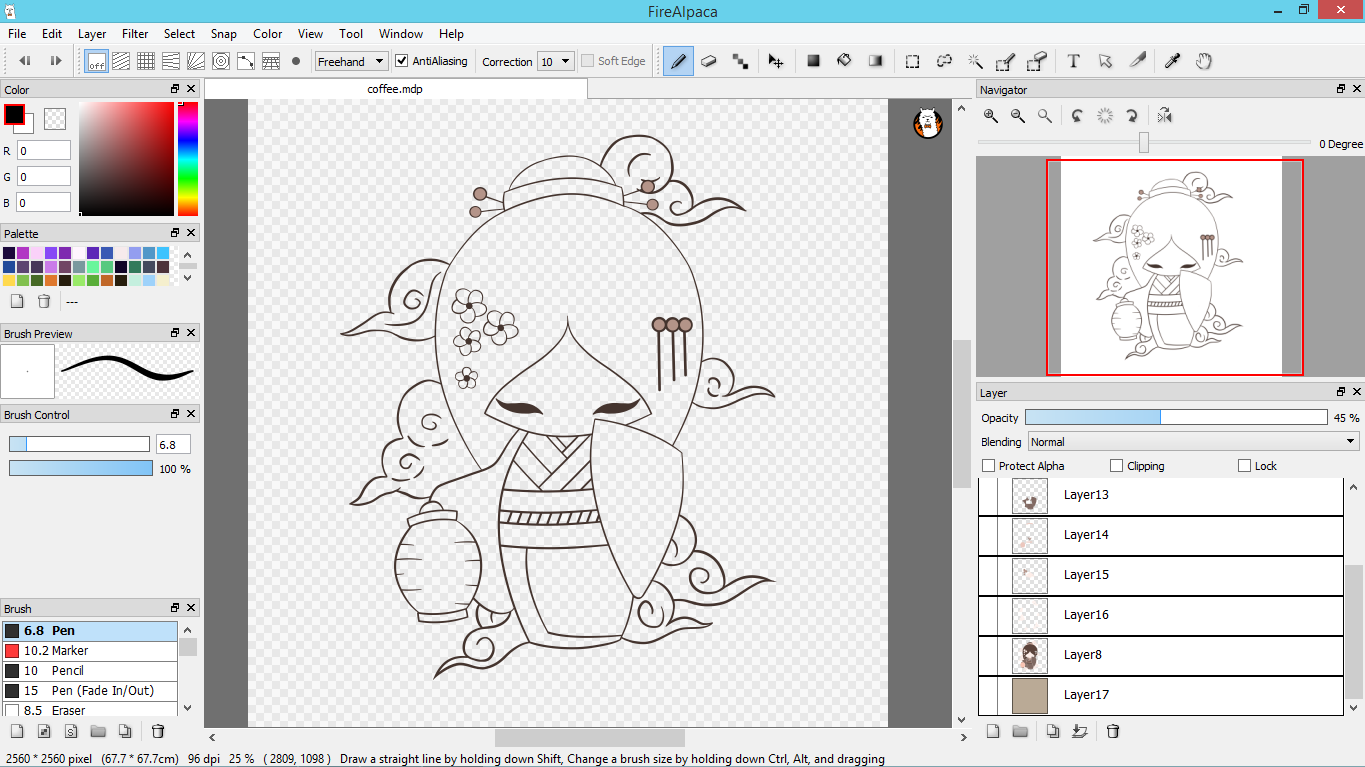Open the Blending mode dropdown
Viewport: 1365px width, 767px height.
point(1194,441)
